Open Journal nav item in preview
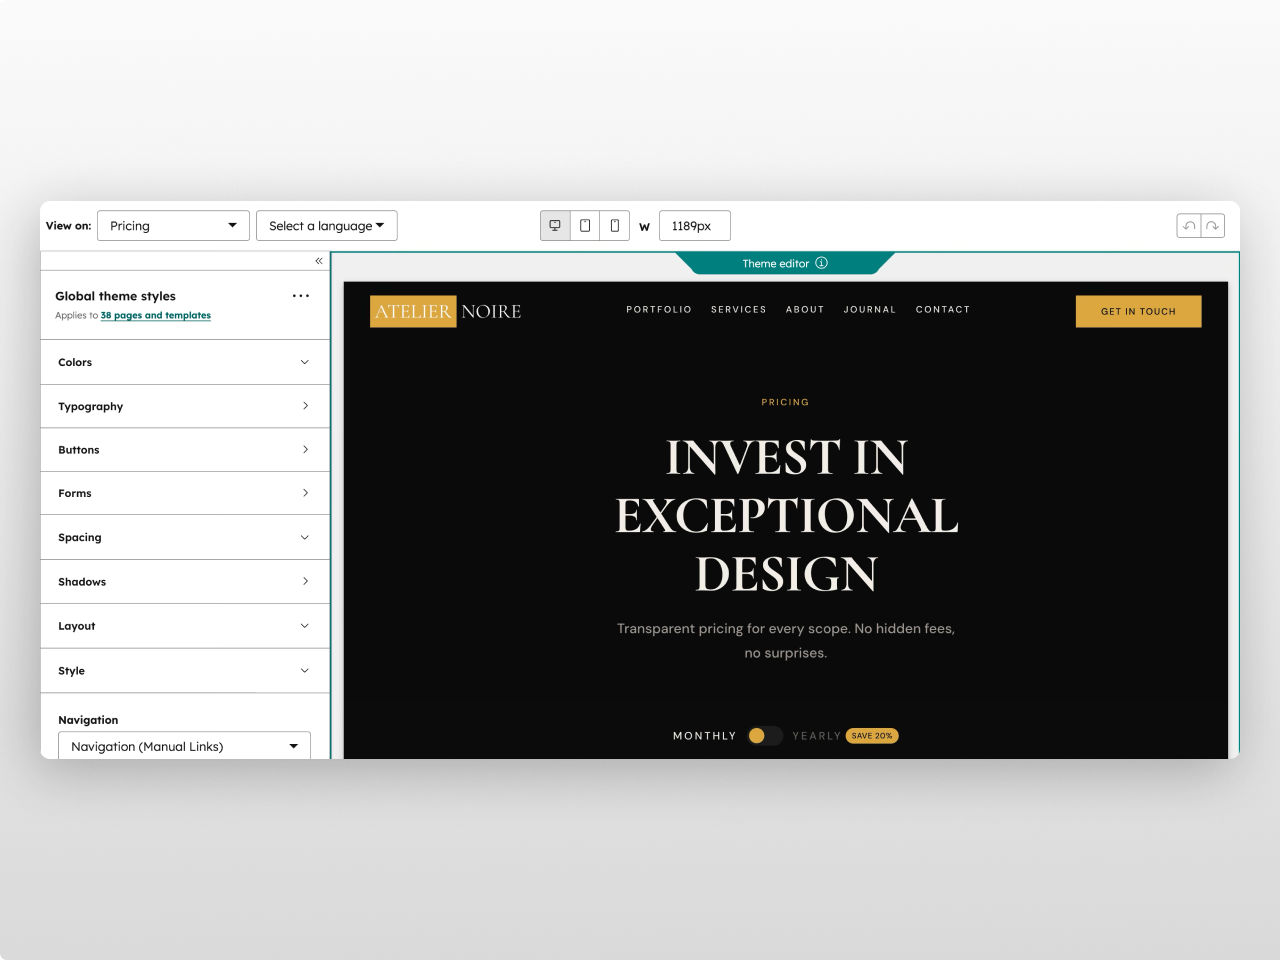The height and width of the screenshot is (960, 1280). click(x=870, y=310)
